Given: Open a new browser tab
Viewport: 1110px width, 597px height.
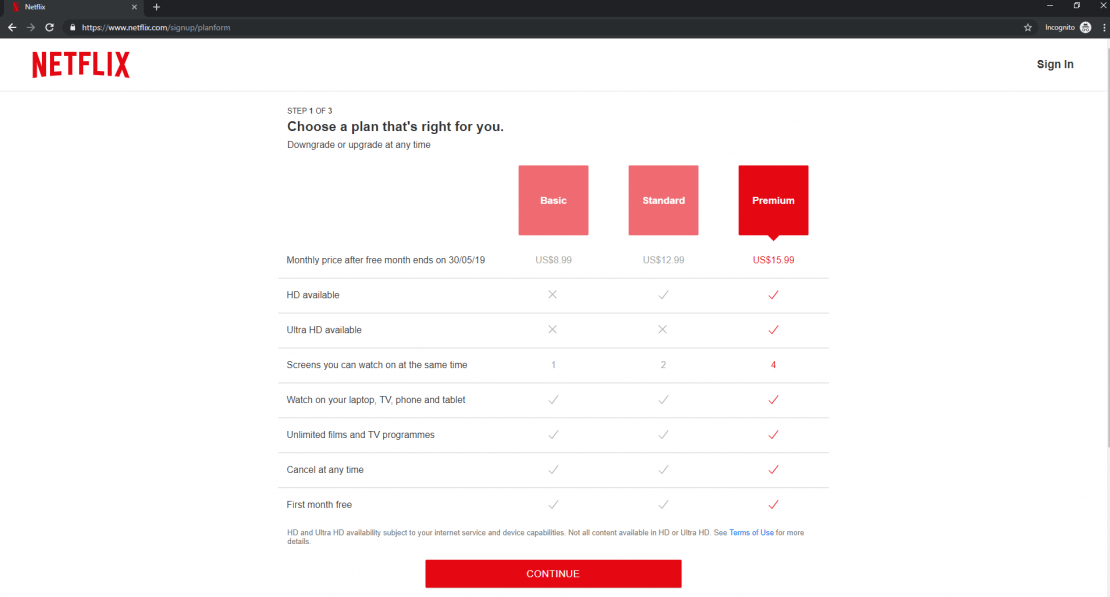Looking at the screenshot, I should coord(156,7).
